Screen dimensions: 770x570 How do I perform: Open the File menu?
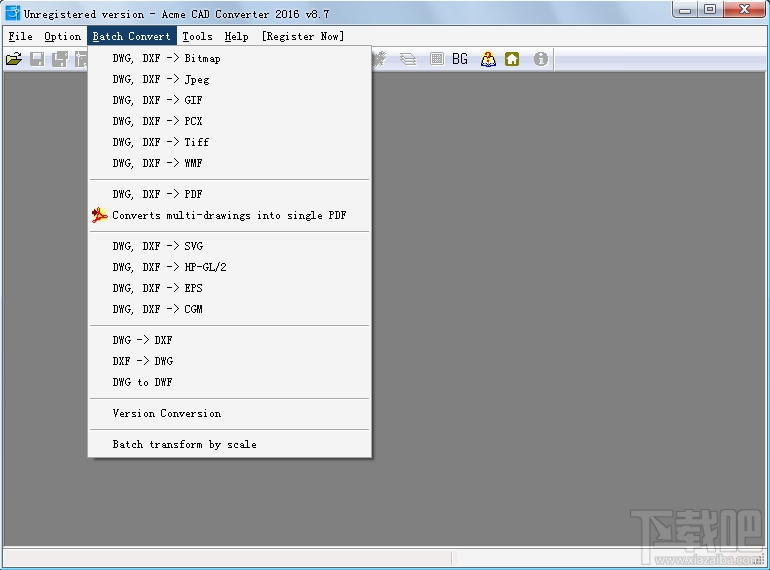pyautogui.click(x=21, y=36)
